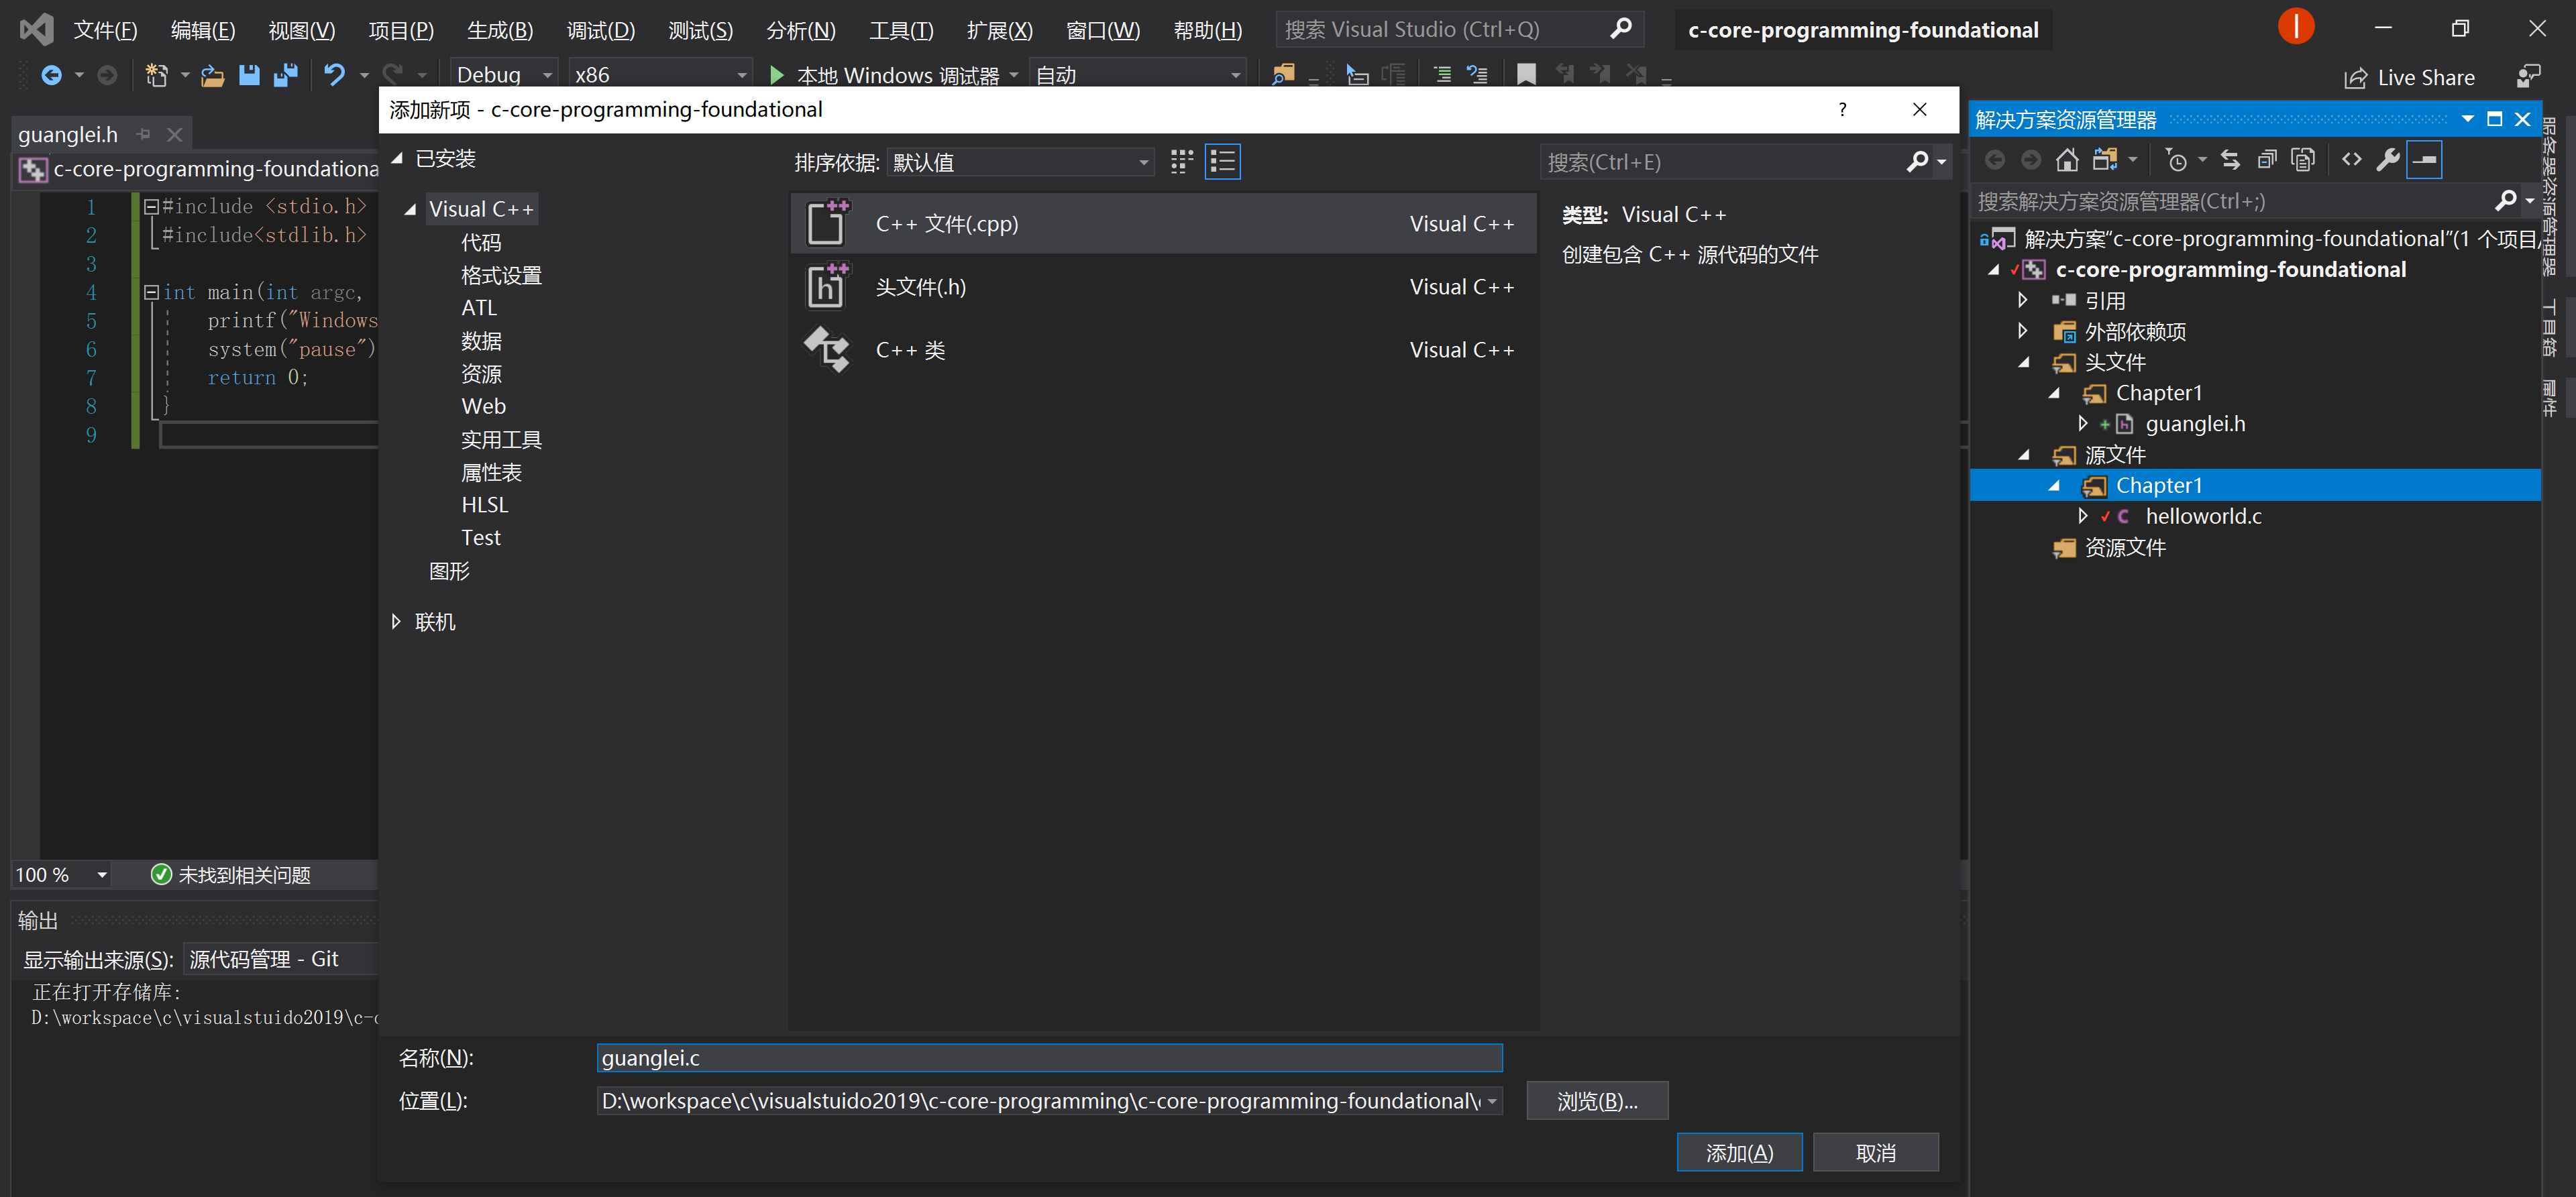Switch dialog to small icons grid view

[x=1181, y=162]
